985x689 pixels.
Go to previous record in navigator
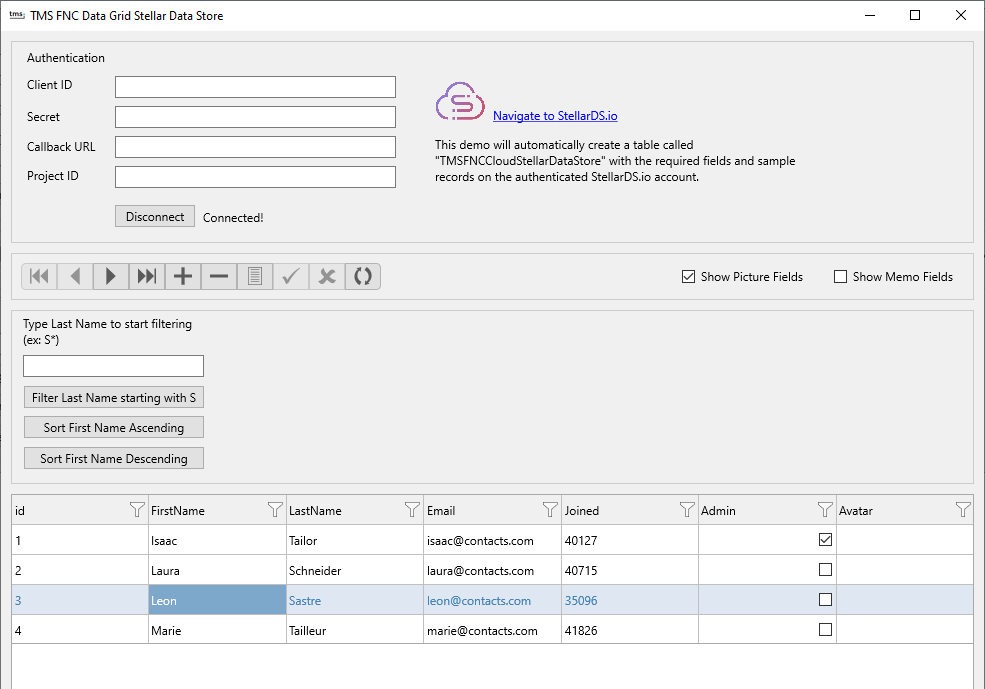(75, 276)
